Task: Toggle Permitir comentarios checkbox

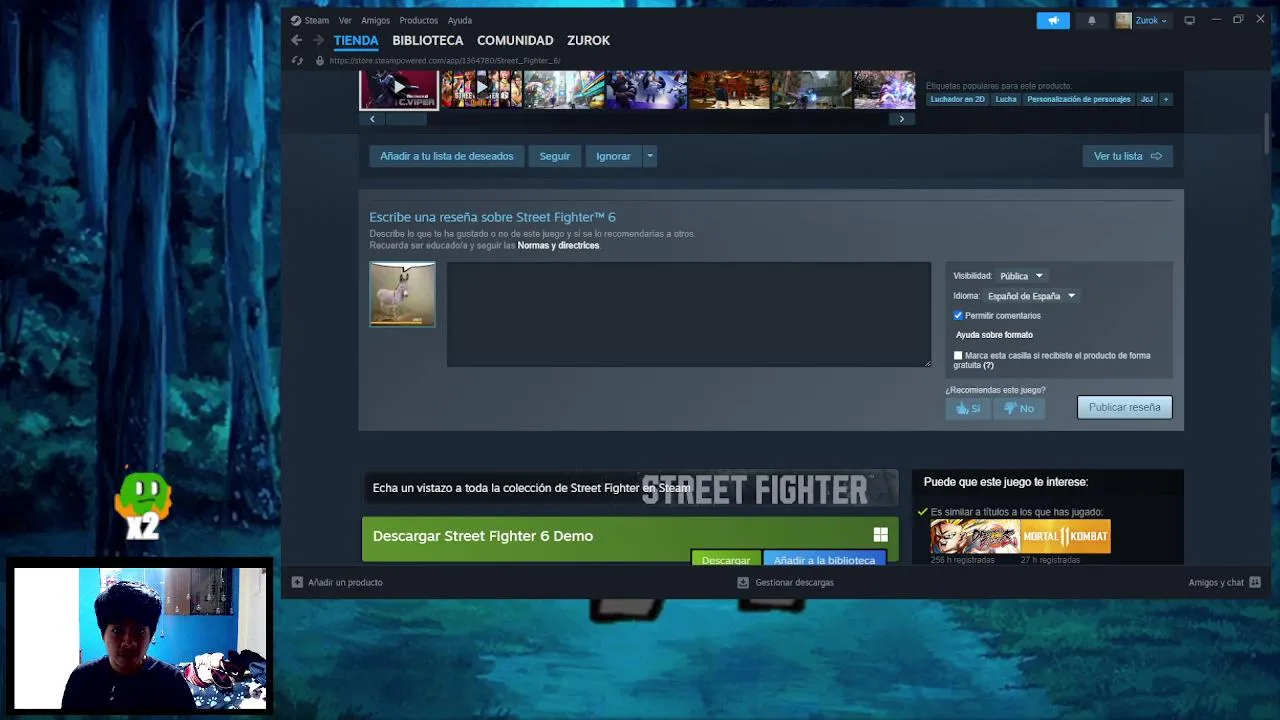Action: point(958,315)
